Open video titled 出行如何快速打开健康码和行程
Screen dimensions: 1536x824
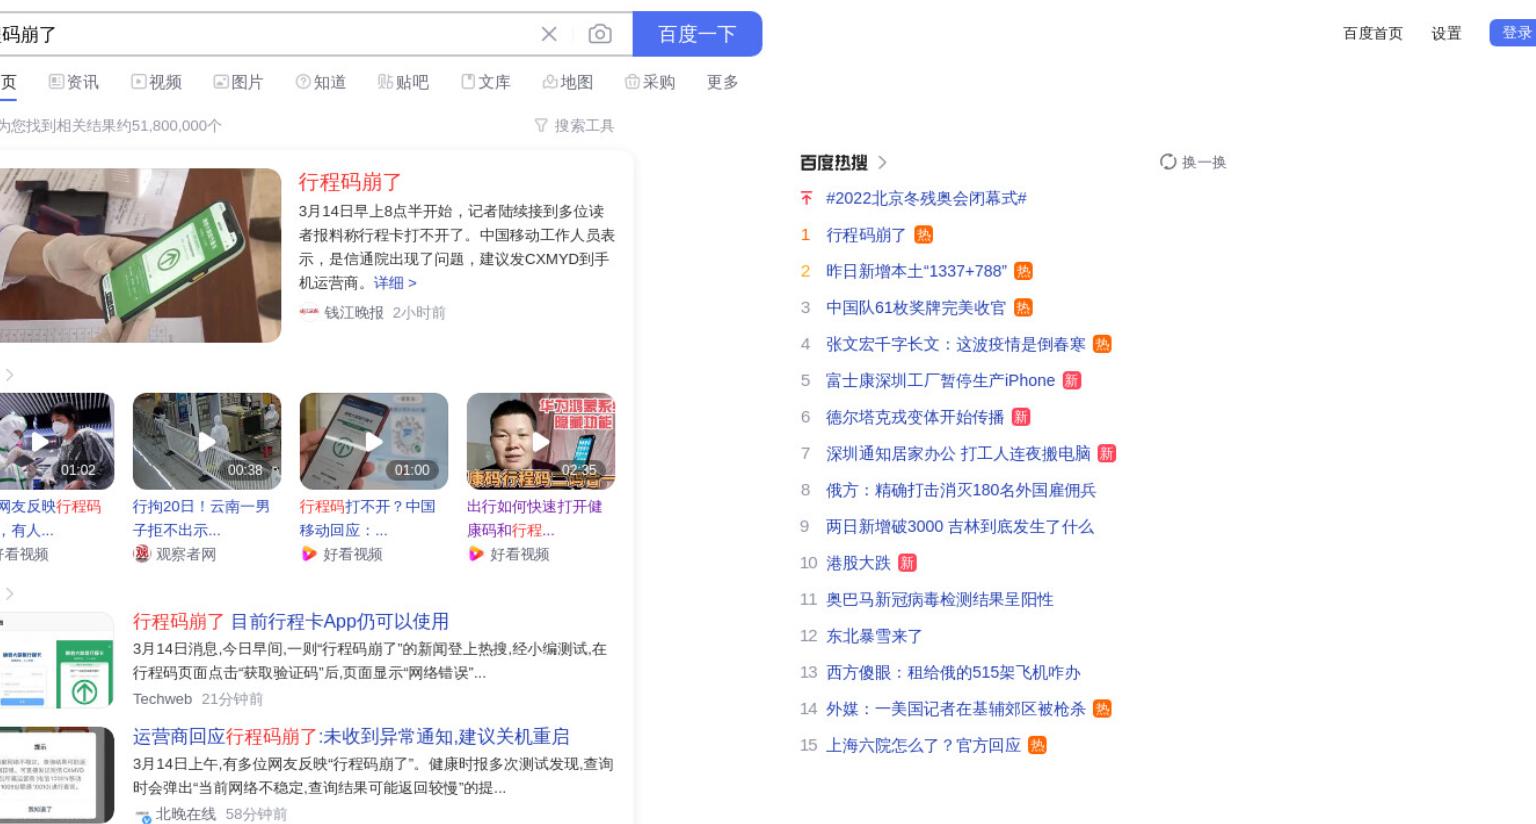pos(535,518)
